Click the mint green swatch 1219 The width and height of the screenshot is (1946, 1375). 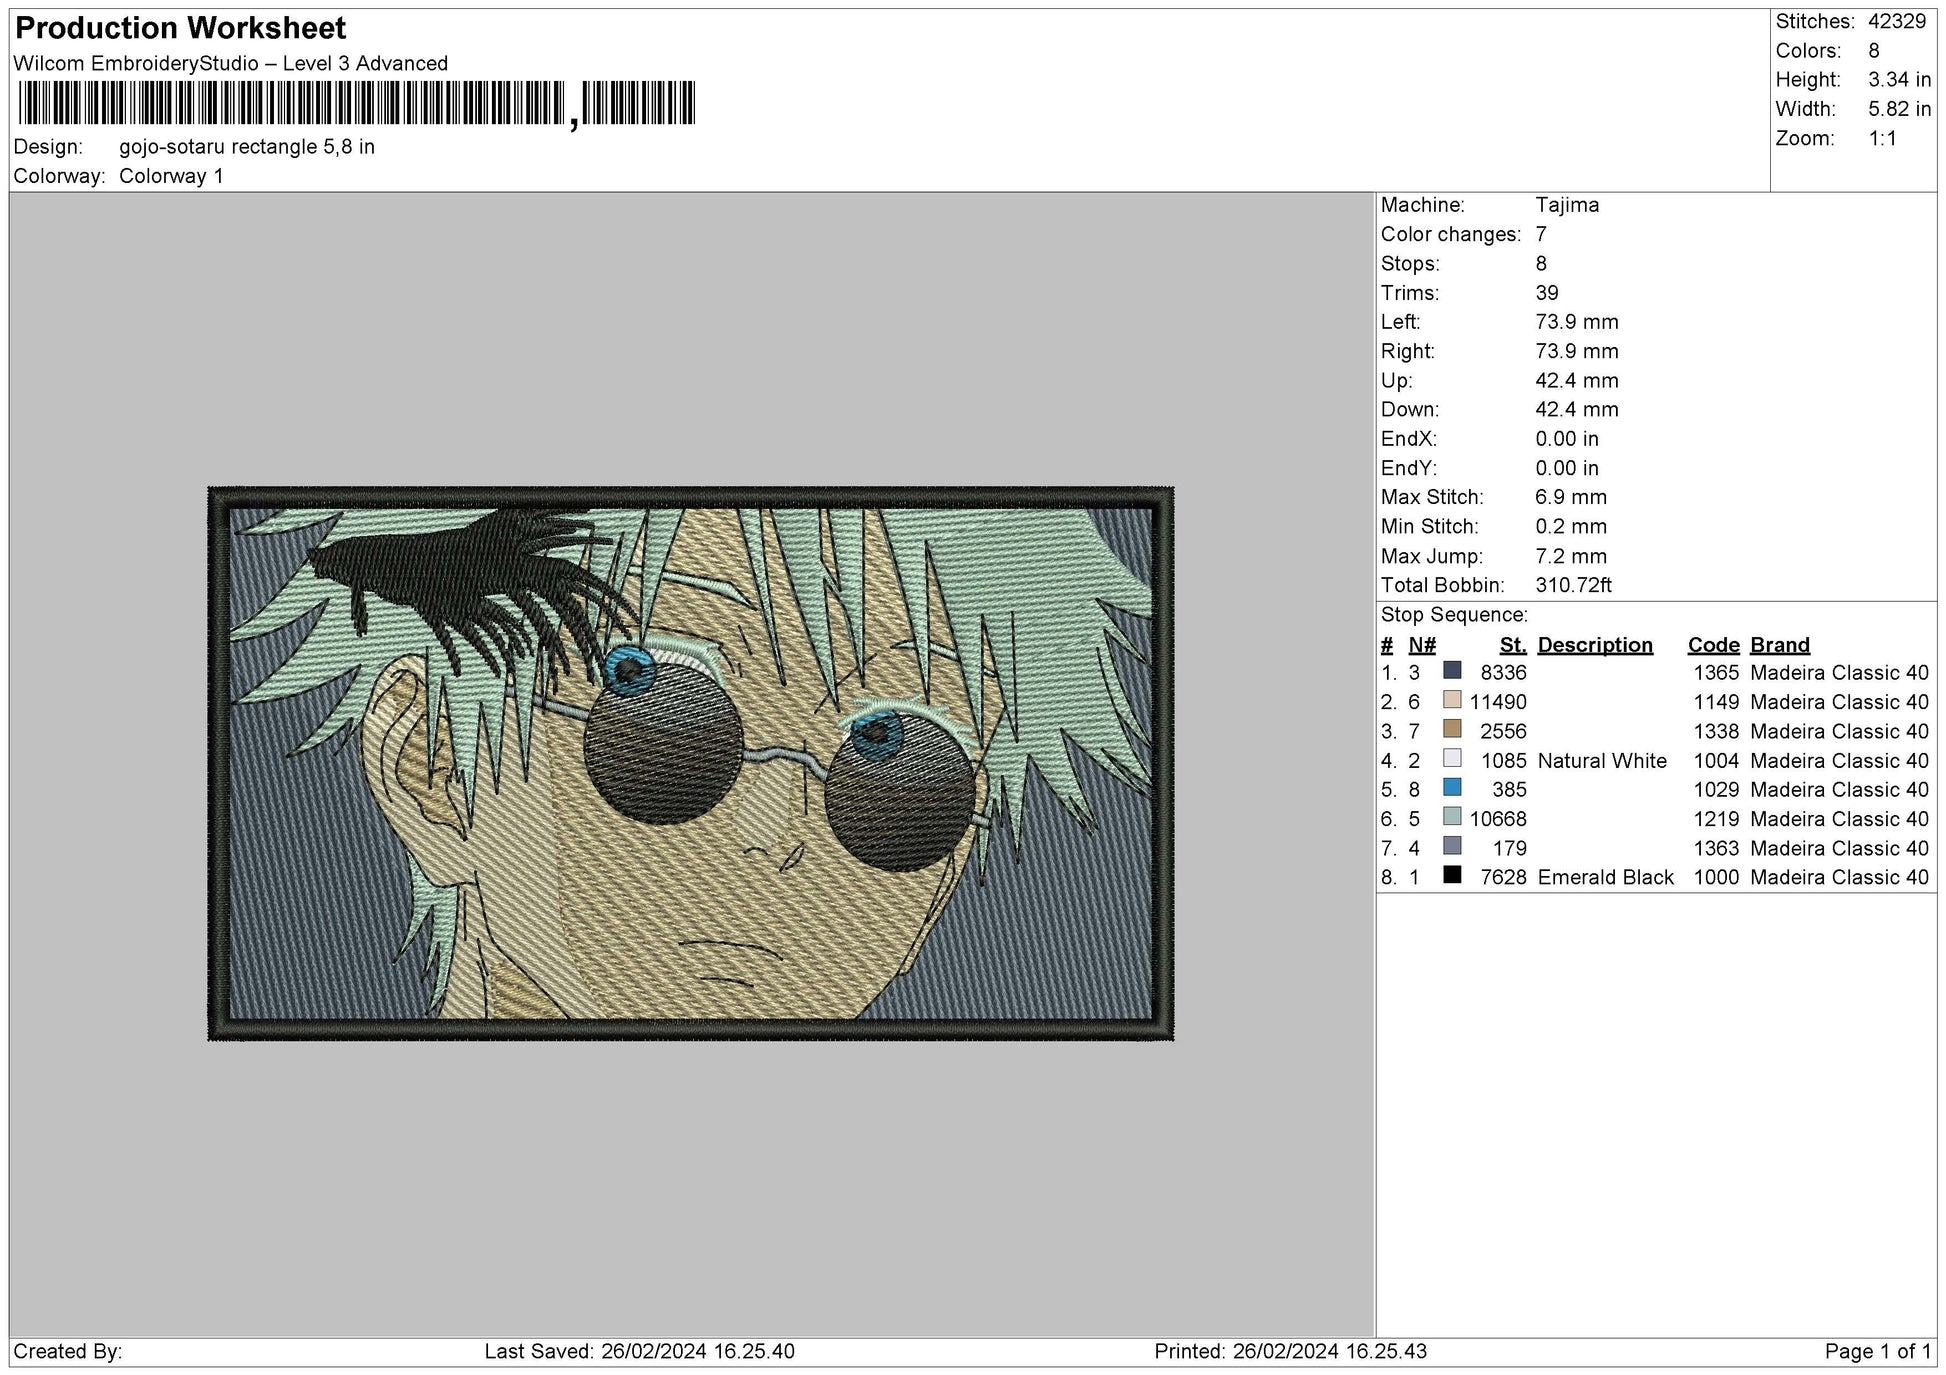(x=1452, y=817)
